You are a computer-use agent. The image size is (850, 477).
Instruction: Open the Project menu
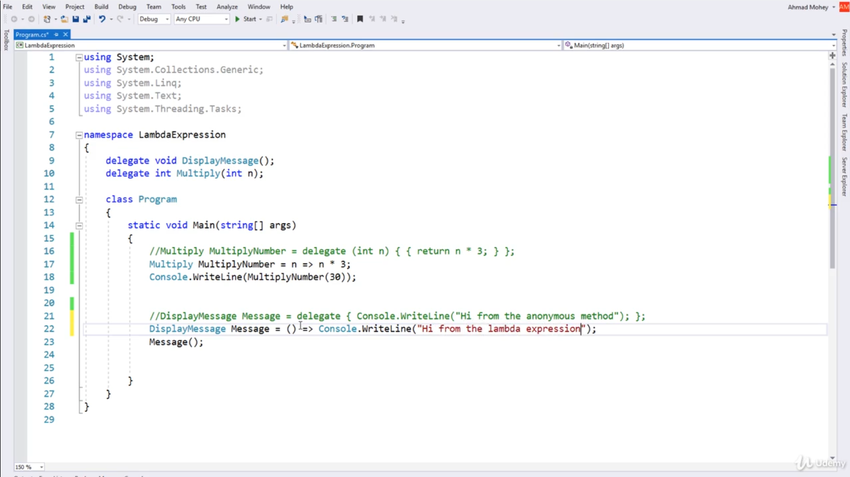pos(75,7)
